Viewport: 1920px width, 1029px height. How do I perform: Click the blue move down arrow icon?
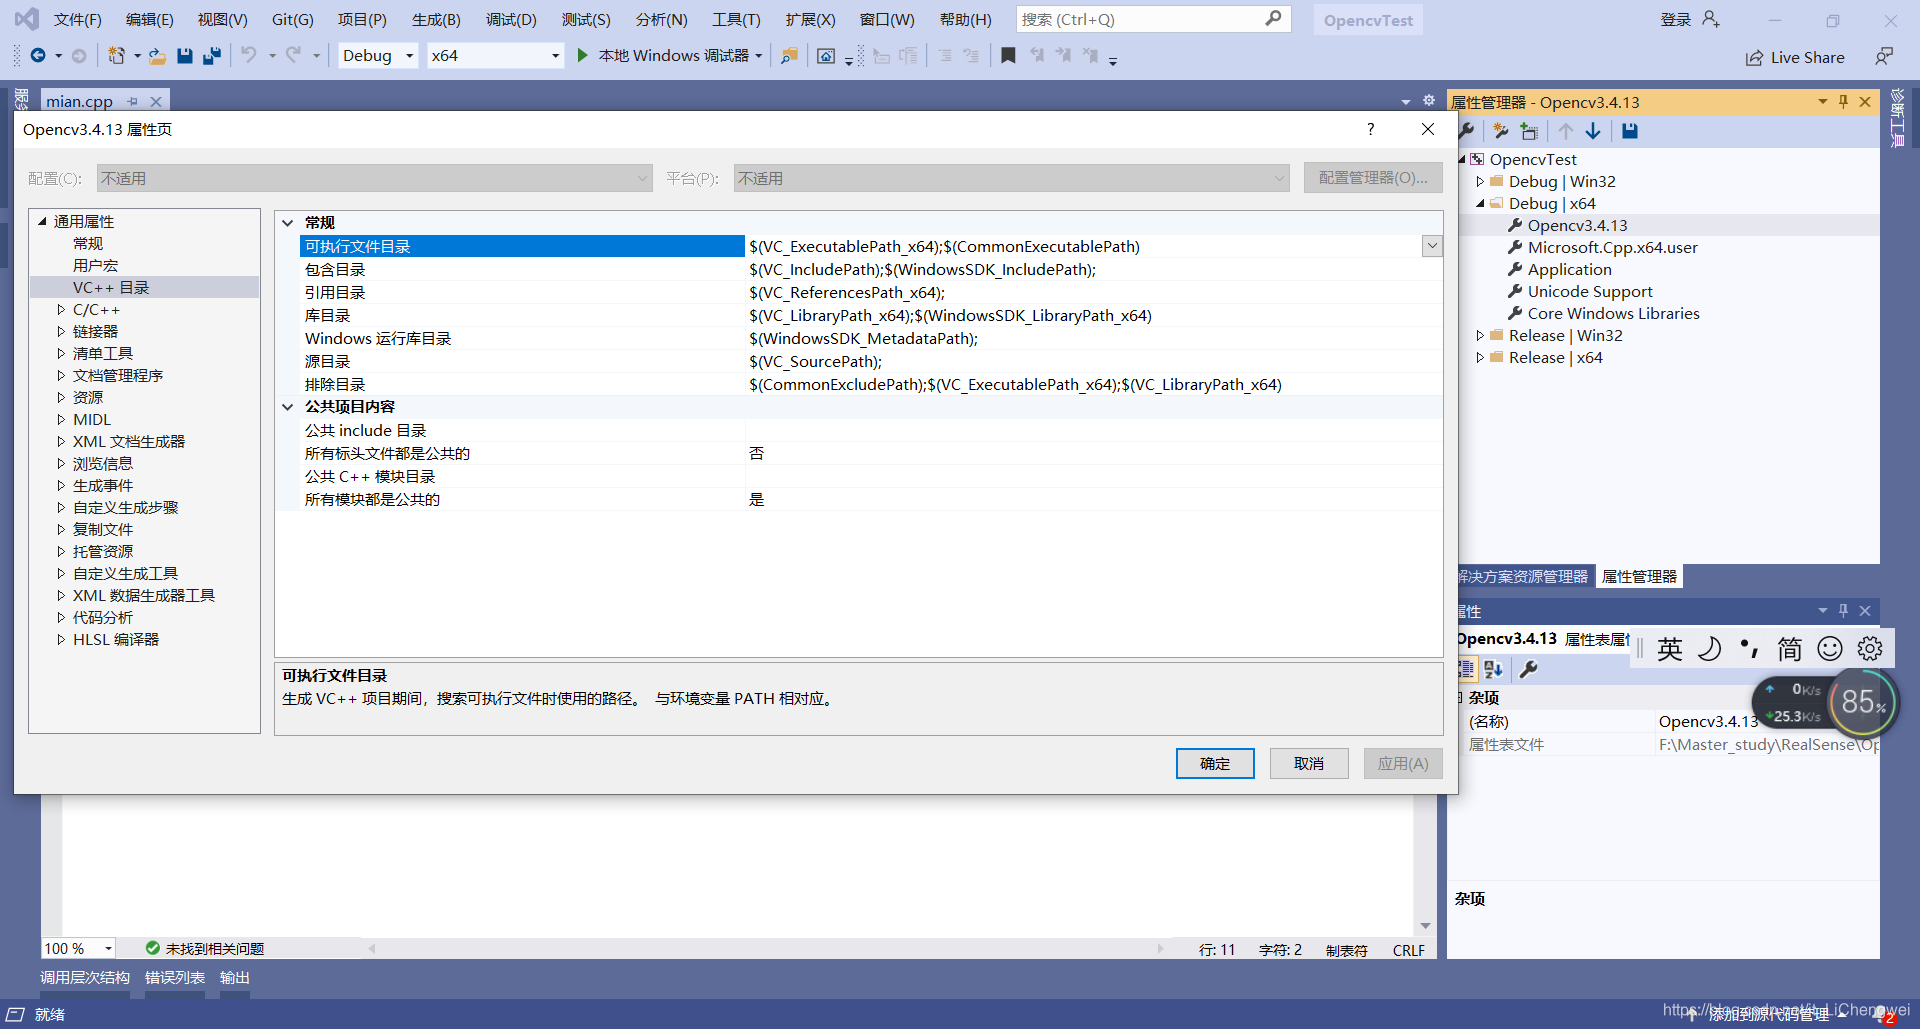[x=1593, y=131]
